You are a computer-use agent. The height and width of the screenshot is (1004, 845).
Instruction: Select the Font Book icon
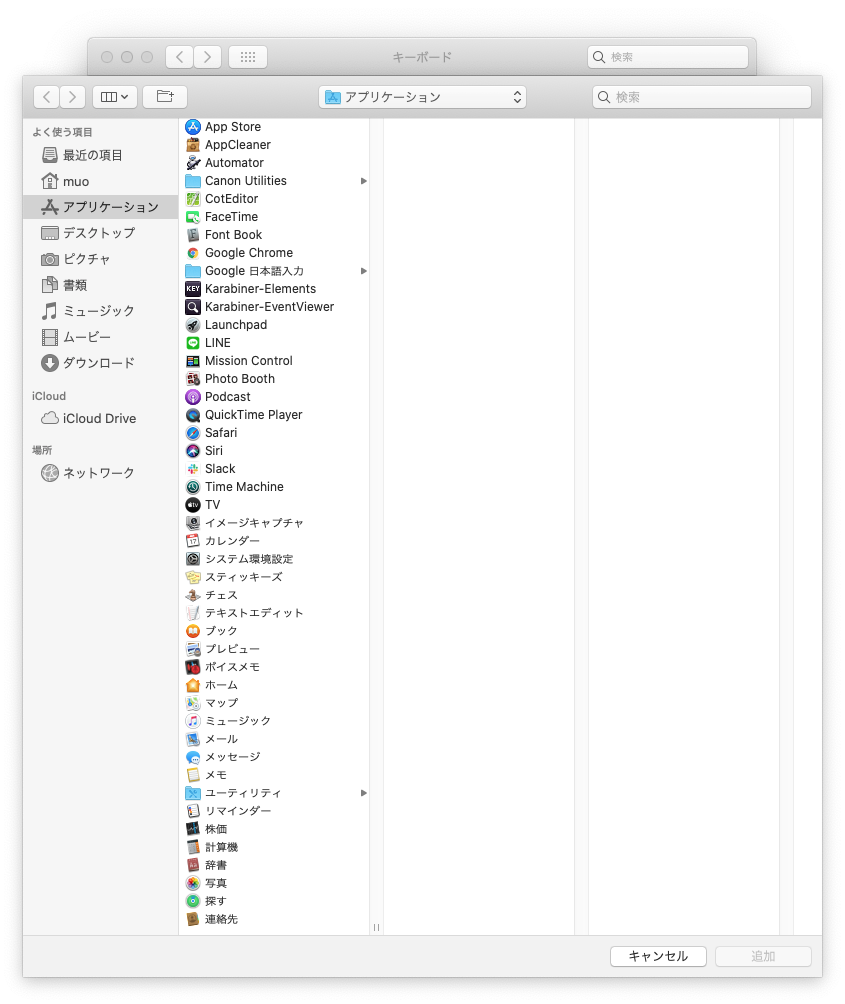tap(193, 235)
